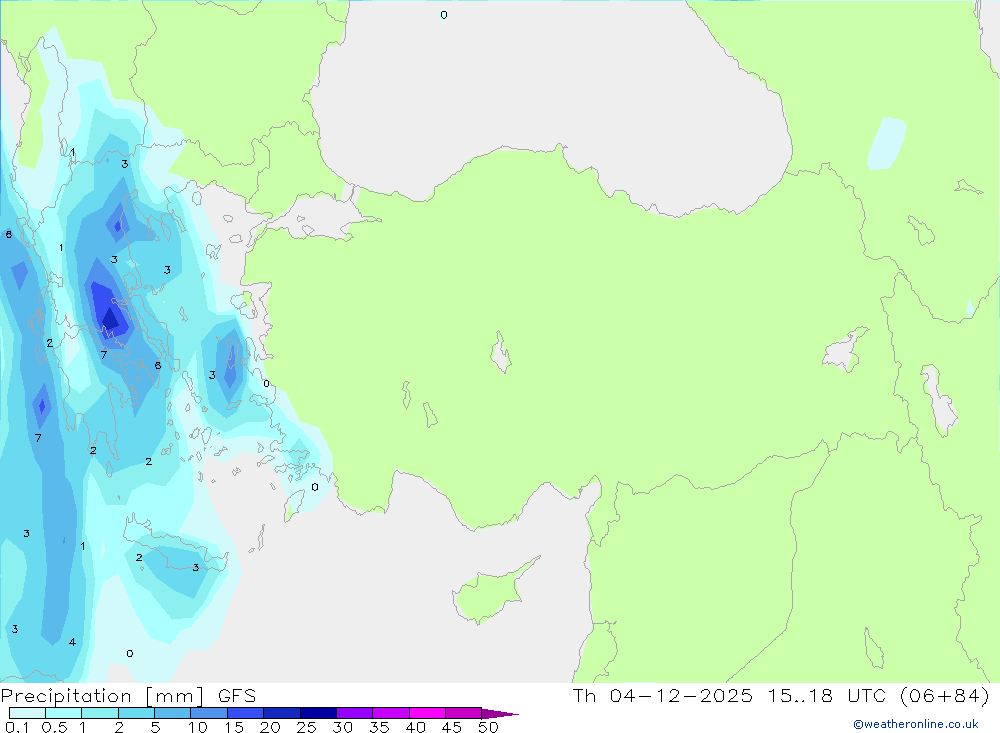Click the 0.1–0.5 mm legend color box

click(x=27, y=713)
